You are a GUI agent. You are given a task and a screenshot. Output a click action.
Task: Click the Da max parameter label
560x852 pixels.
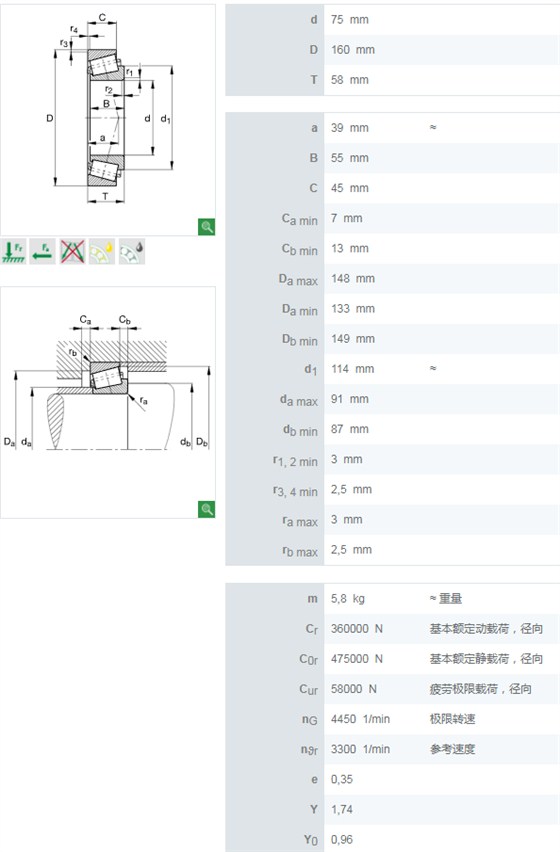[x=298, y=280]
